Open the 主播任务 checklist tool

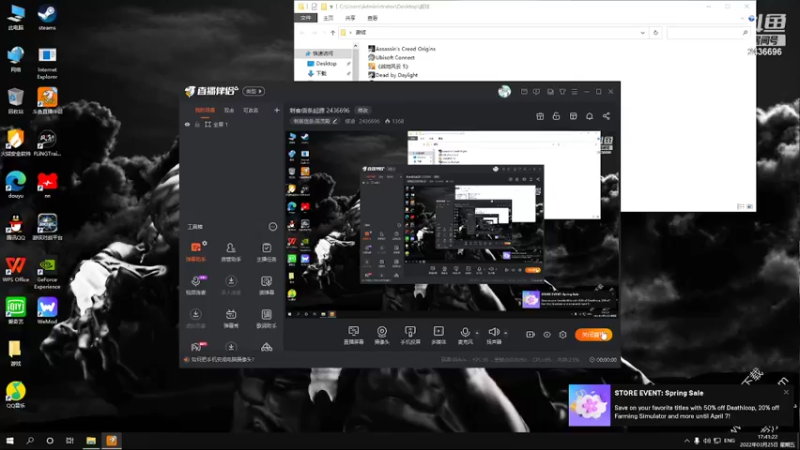(266, 252)
